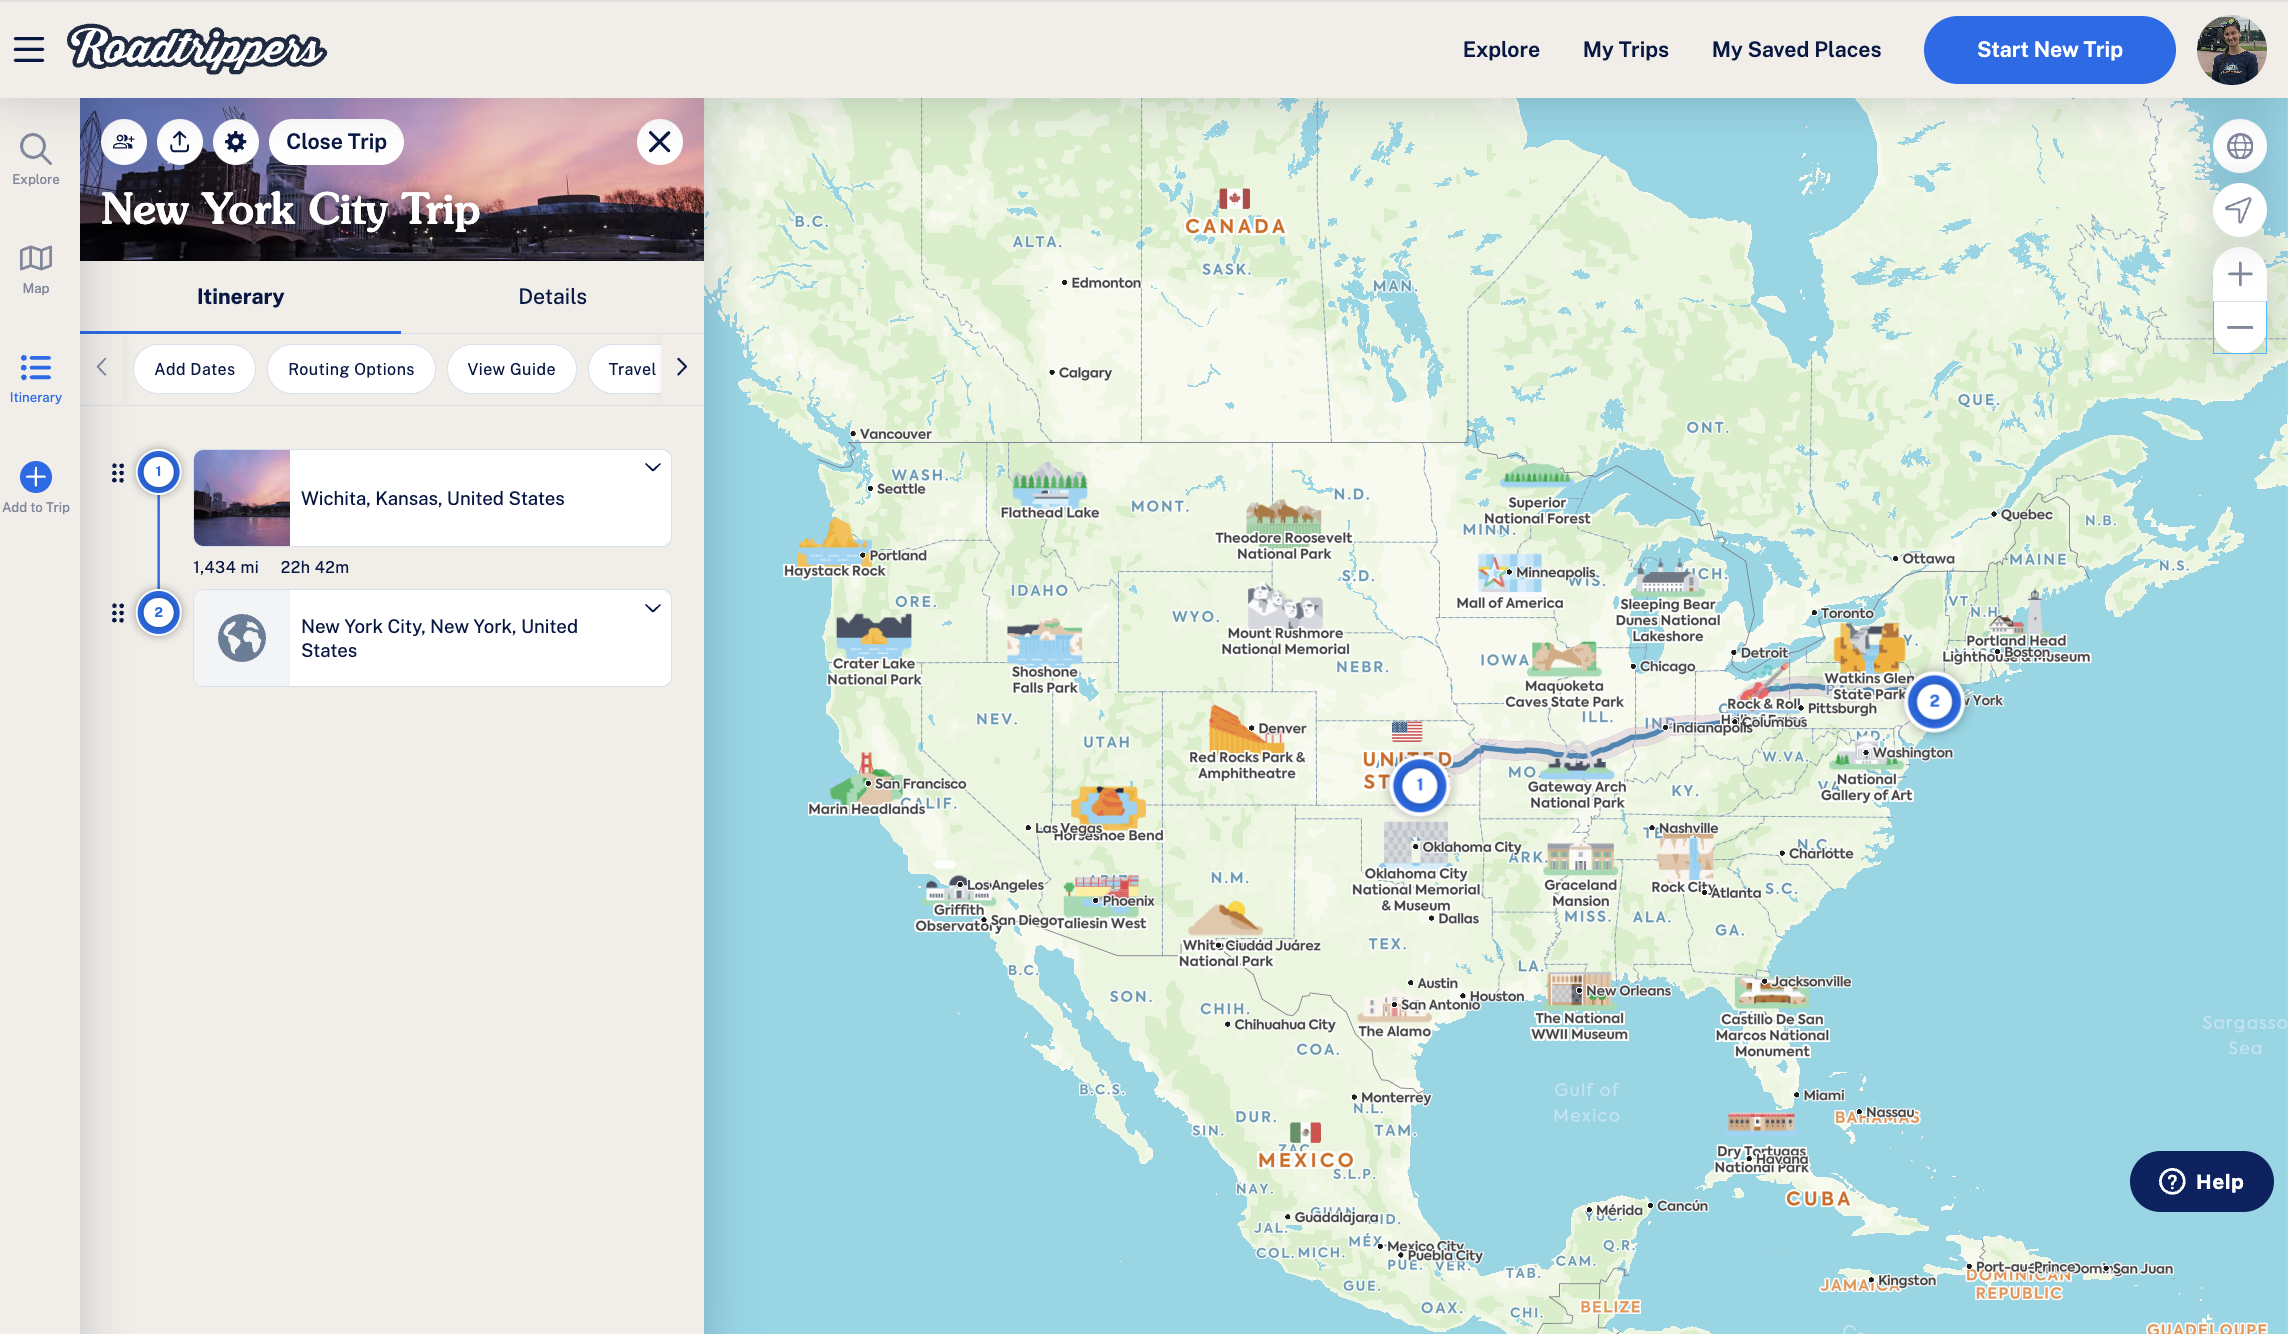This screenshot has height=1334, width=2288.
Task: Click the Roadtrippers logo
Action: (196, 48)
